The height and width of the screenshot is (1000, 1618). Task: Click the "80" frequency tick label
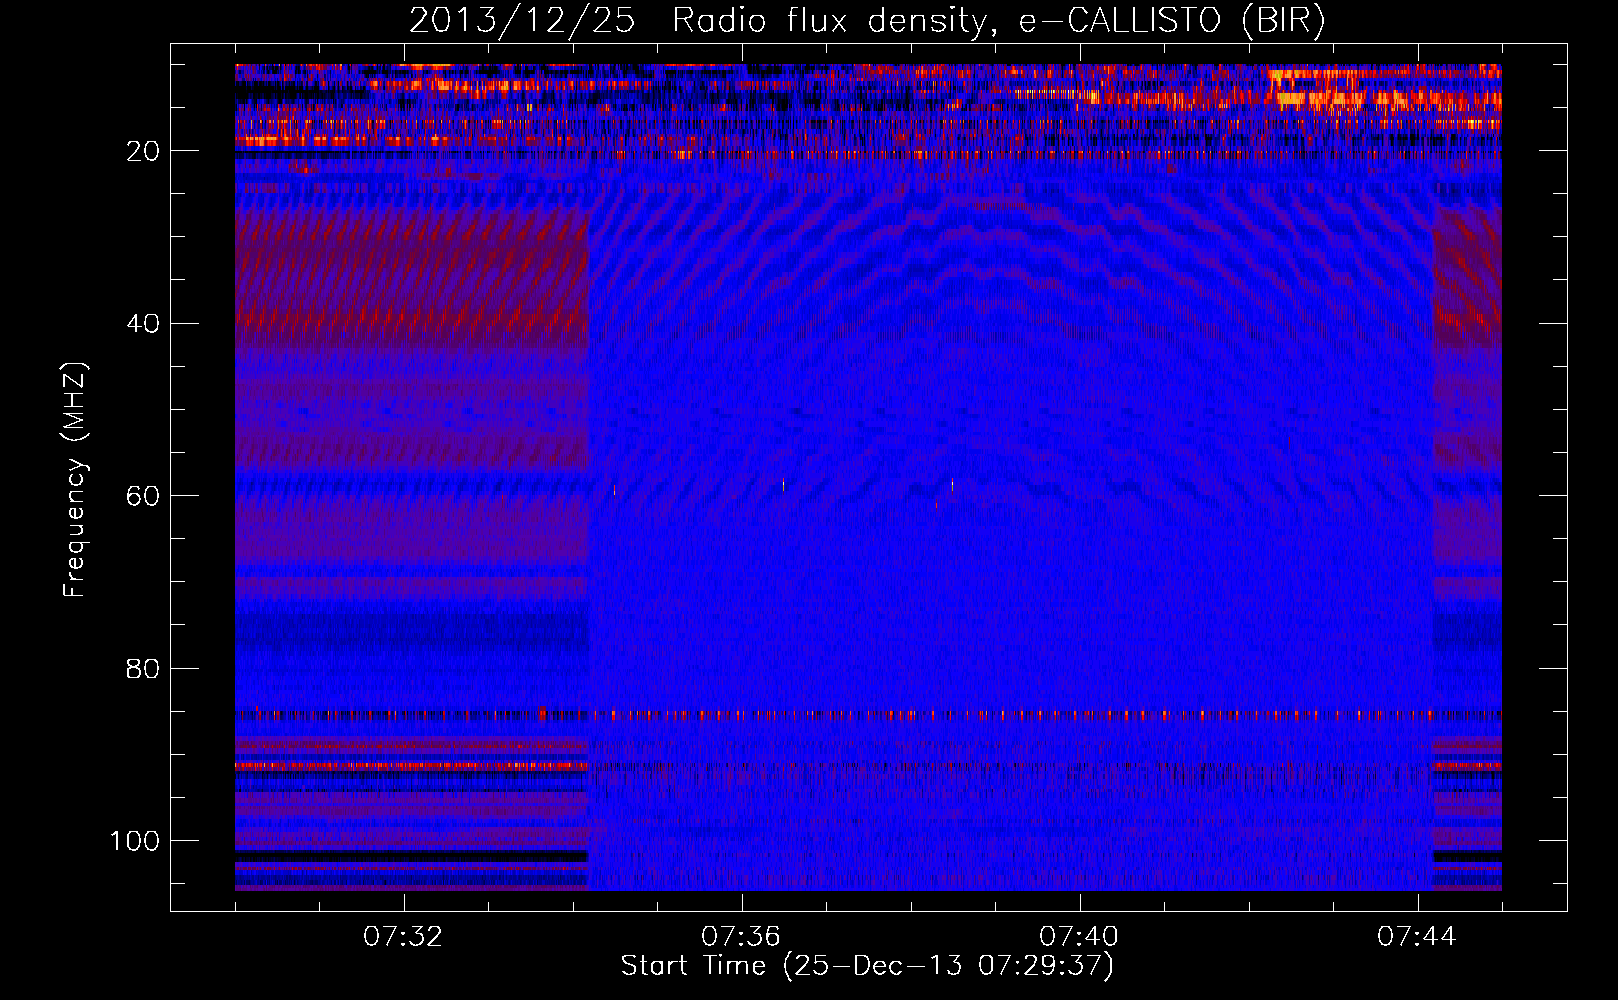coord(143,668)
